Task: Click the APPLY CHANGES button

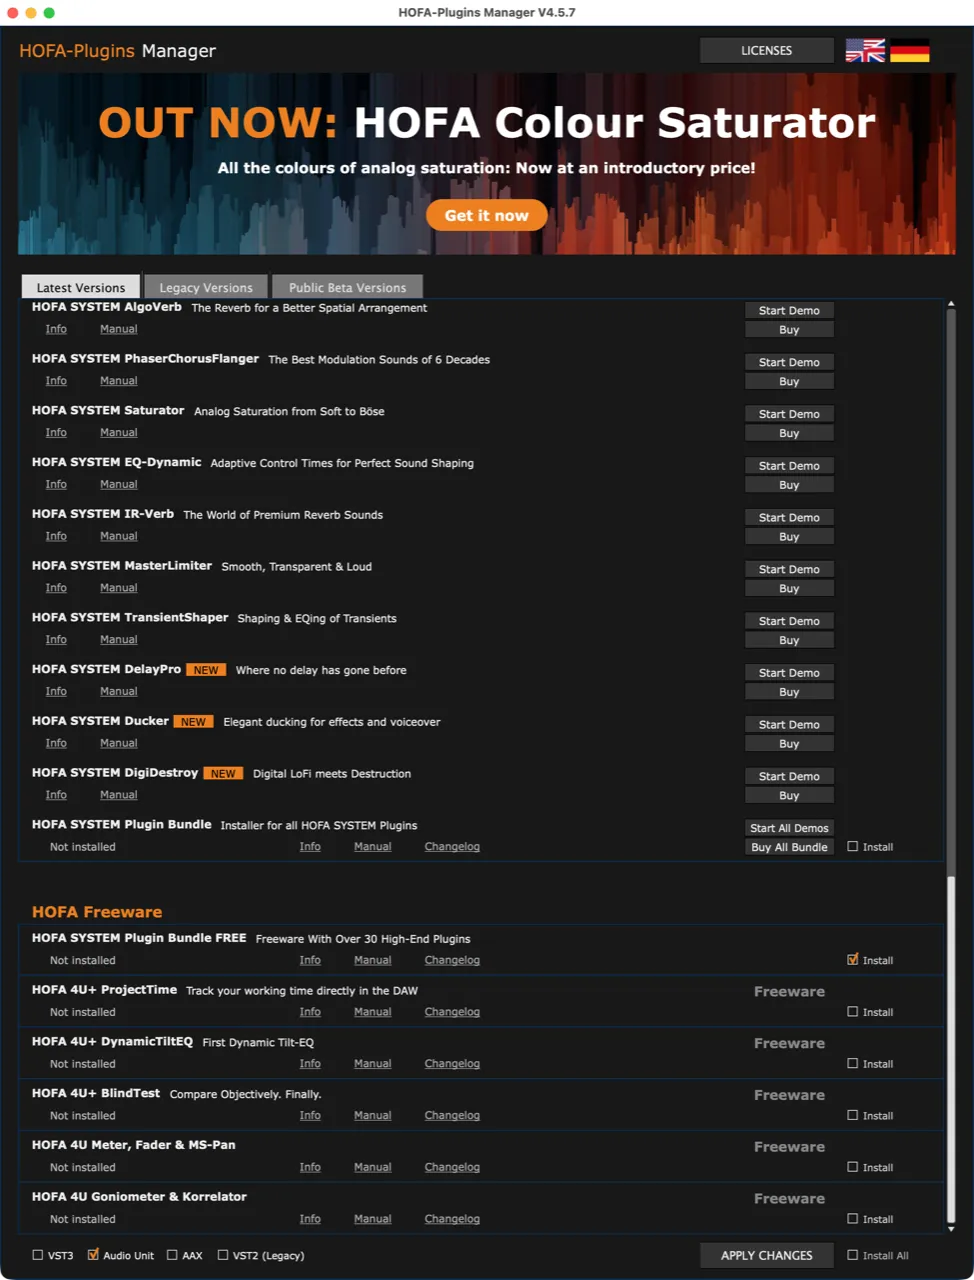Action: 766,1255
